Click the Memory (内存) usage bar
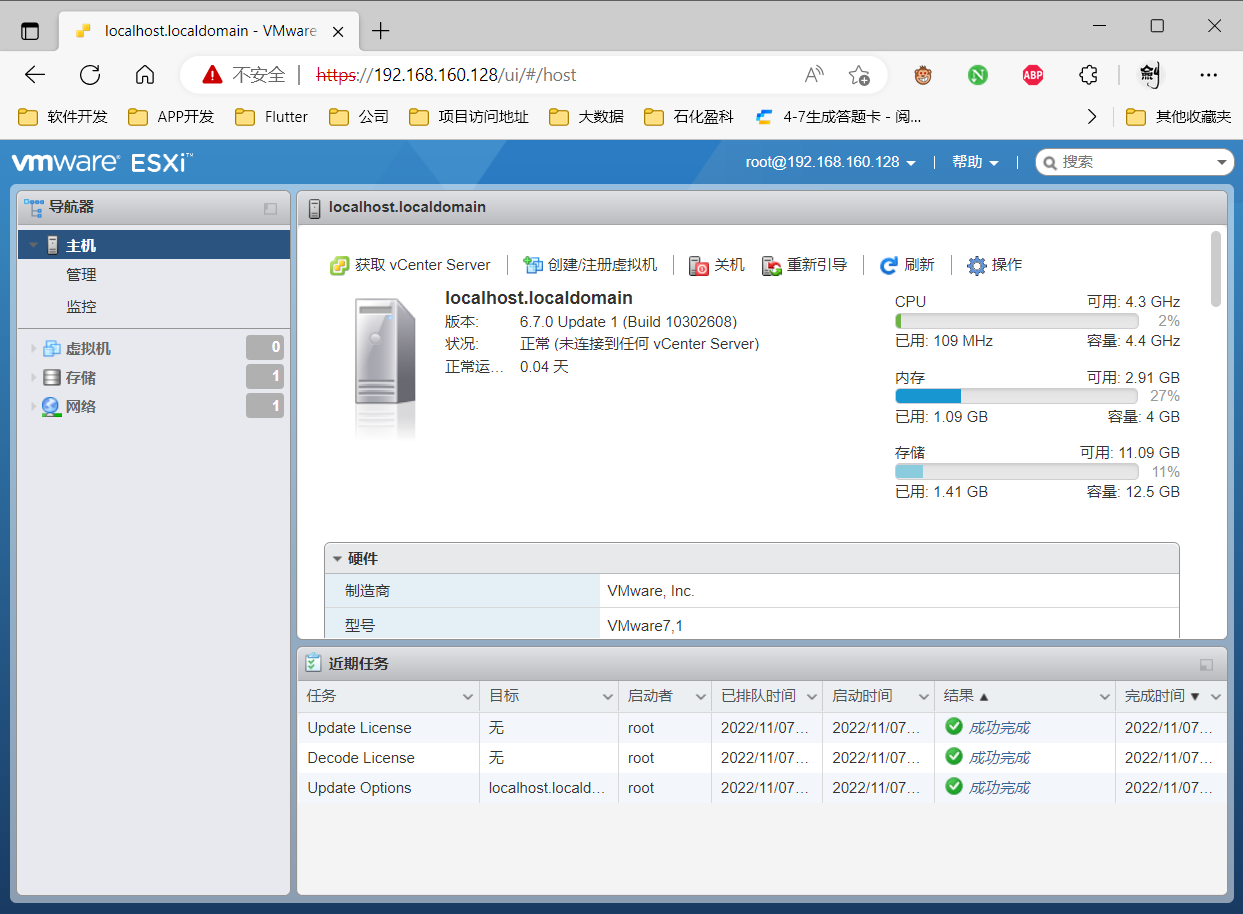 coord(1017,396)
